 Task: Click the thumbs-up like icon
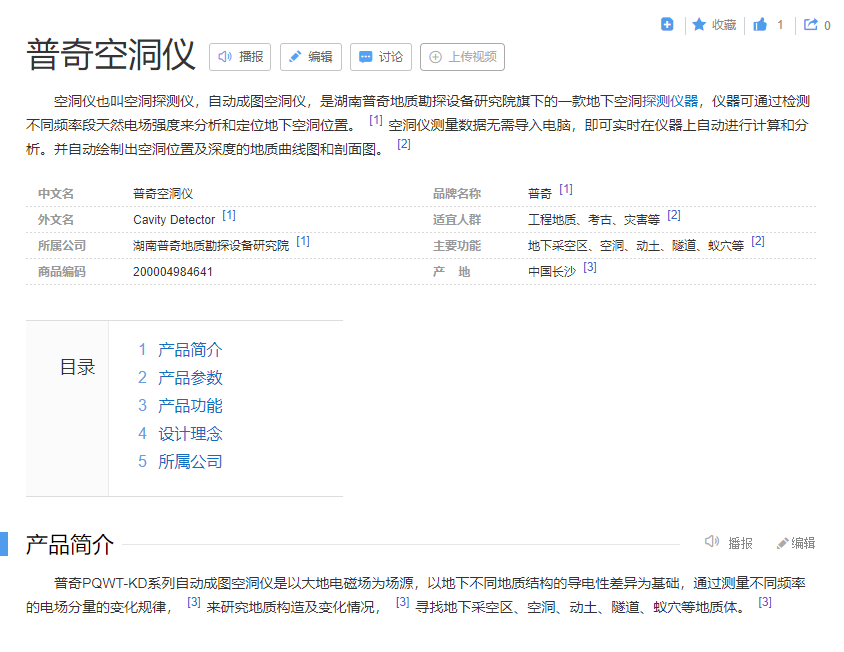pyautogui.click(x=760, y=24)
